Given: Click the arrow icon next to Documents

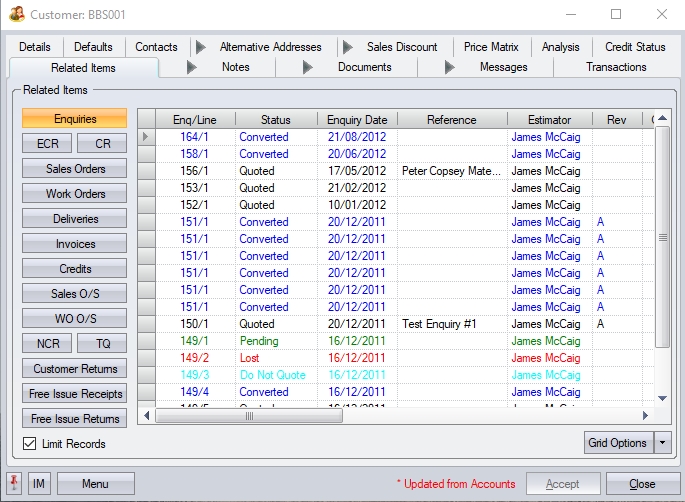Looking at the screenshot, I should click(x=308, y=68).
